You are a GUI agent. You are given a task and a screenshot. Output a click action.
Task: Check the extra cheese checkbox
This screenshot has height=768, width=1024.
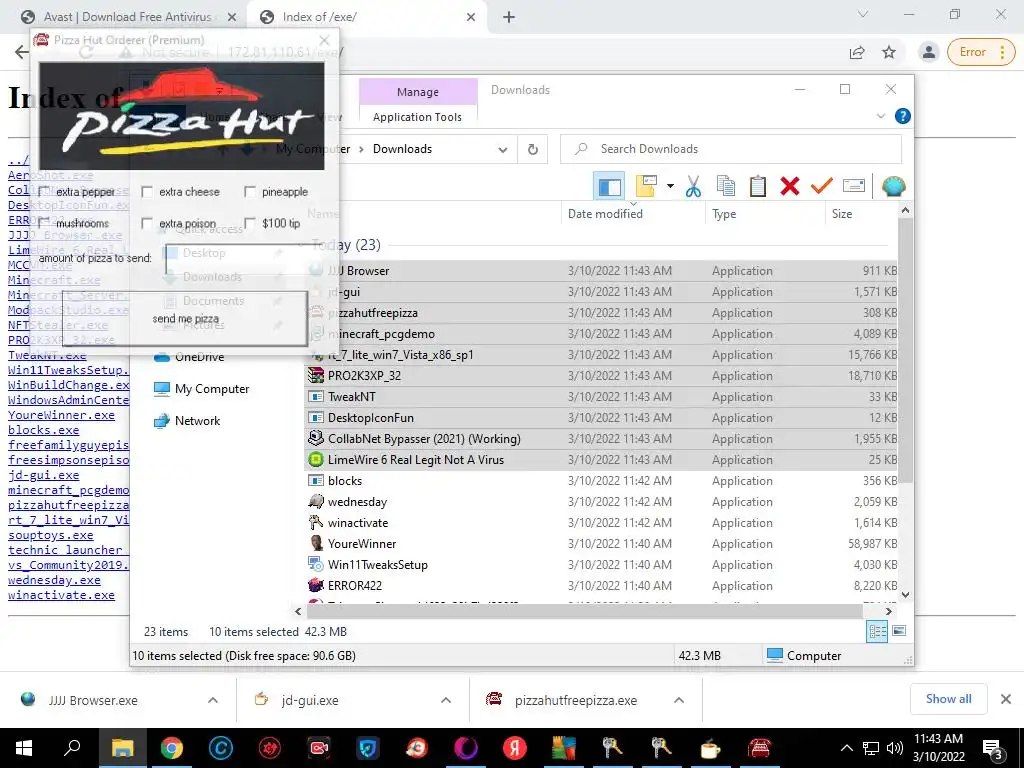(x=147, y=192)
